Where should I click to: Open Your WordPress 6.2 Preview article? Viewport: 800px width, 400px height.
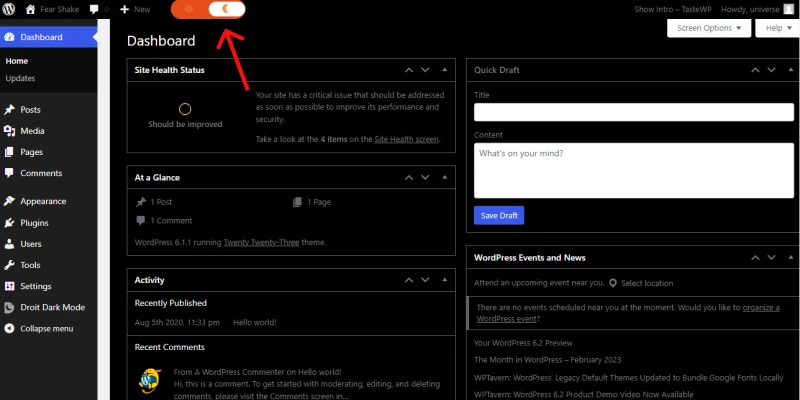click(x=523, y=343)
